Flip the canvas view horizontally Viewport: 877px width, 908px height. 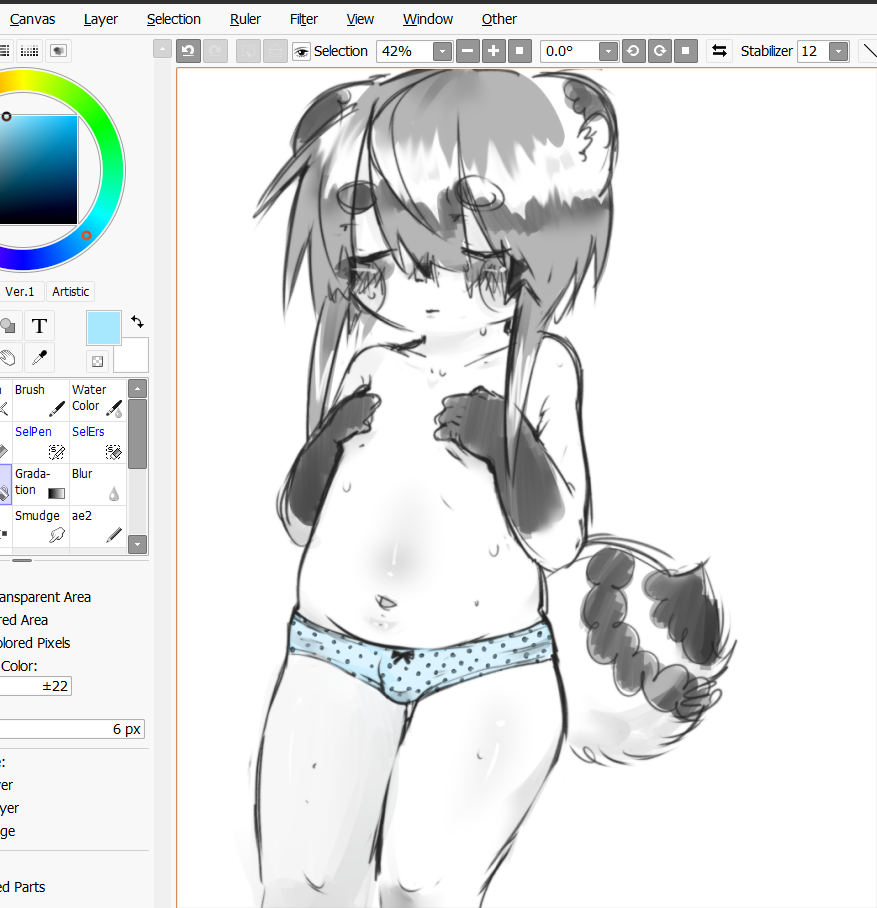pyautogui.click(x=718, y=51)
